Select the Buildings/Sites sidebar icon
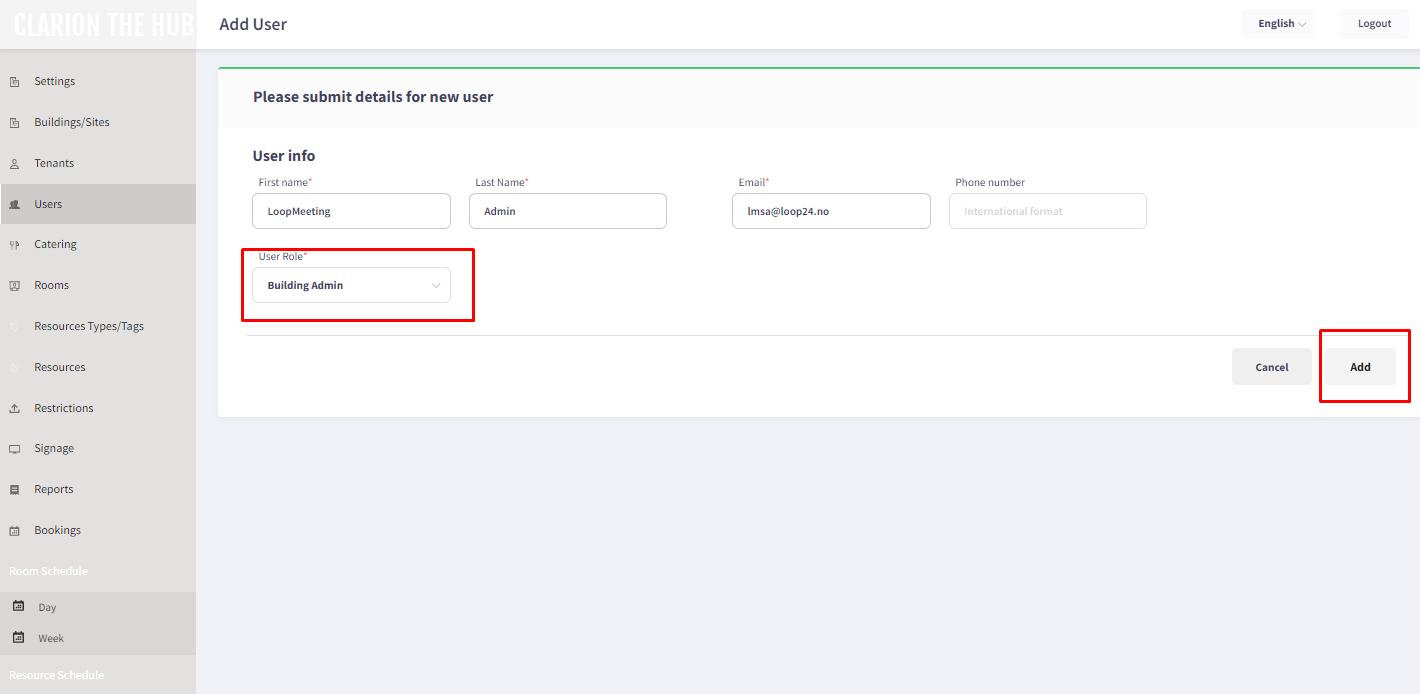 pos(15,121)
